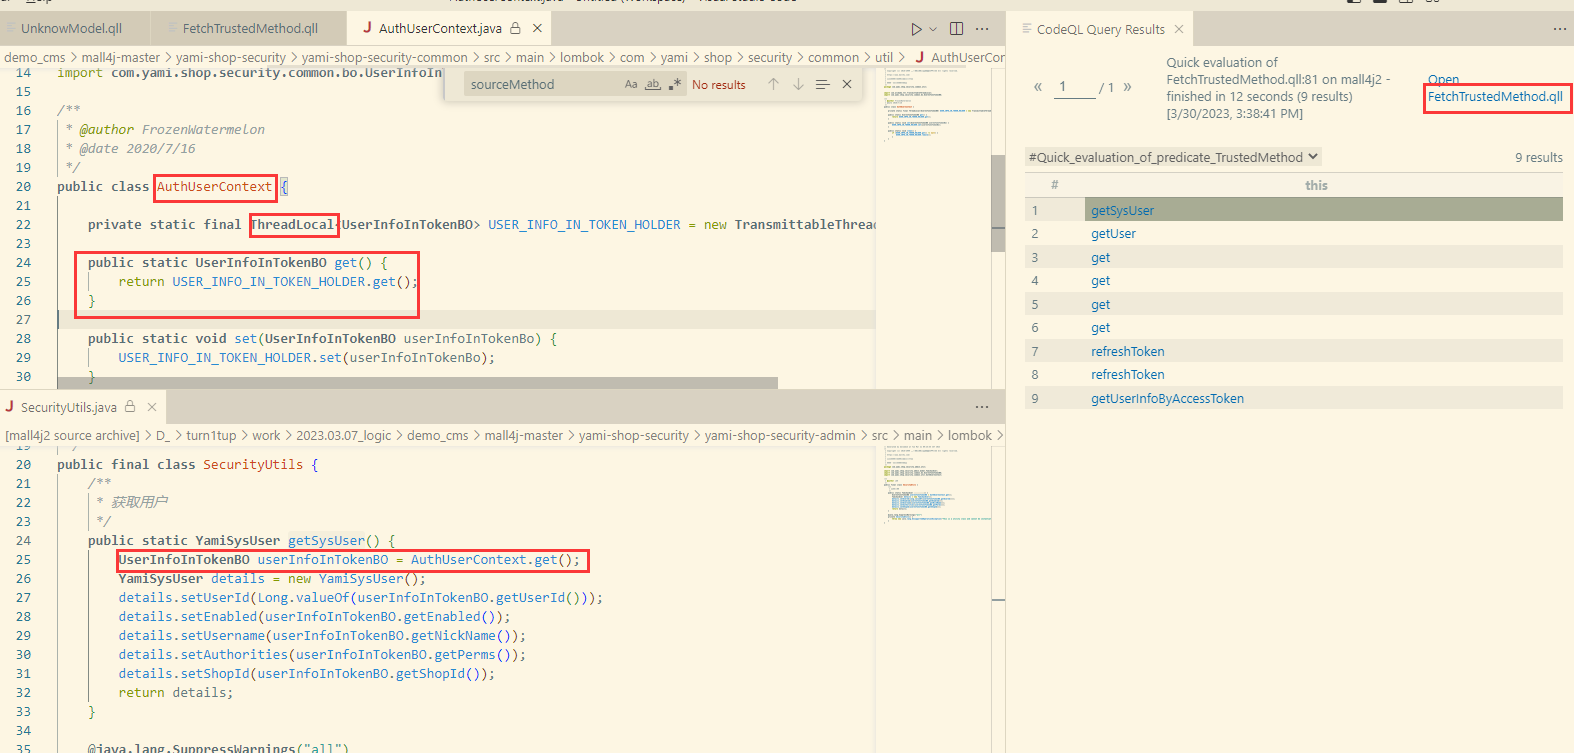Click Find in Selection icon
1574x753 pixels.
click(x=822, y=85)
